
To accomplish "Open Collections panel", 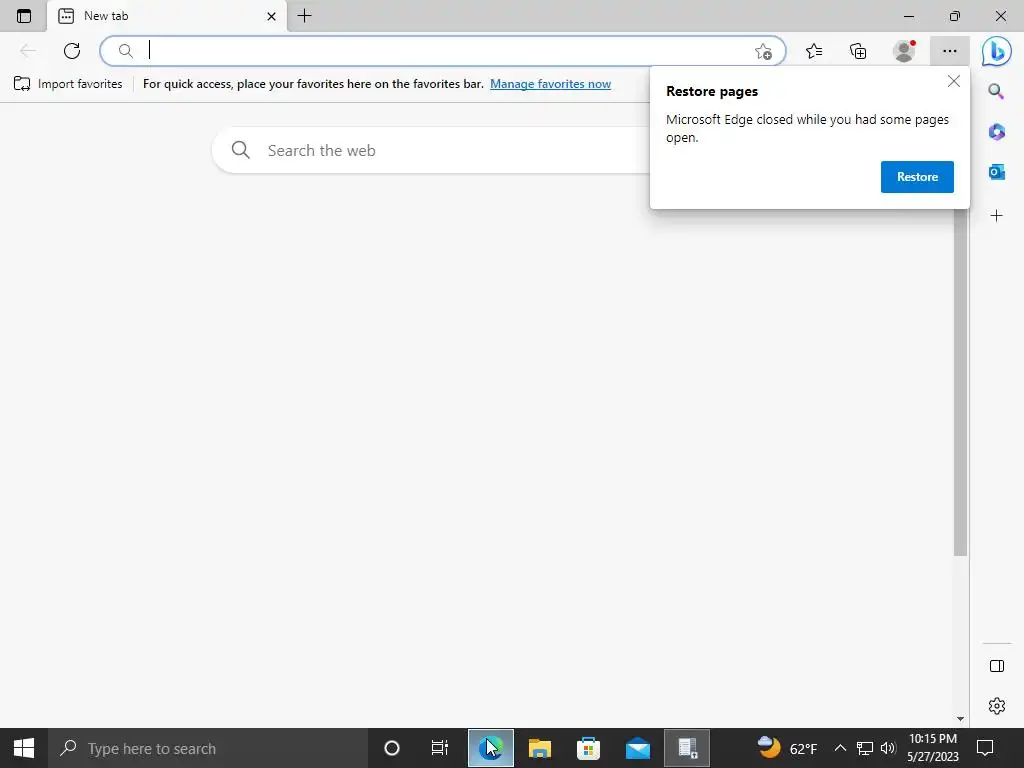I will coord(858,51).
